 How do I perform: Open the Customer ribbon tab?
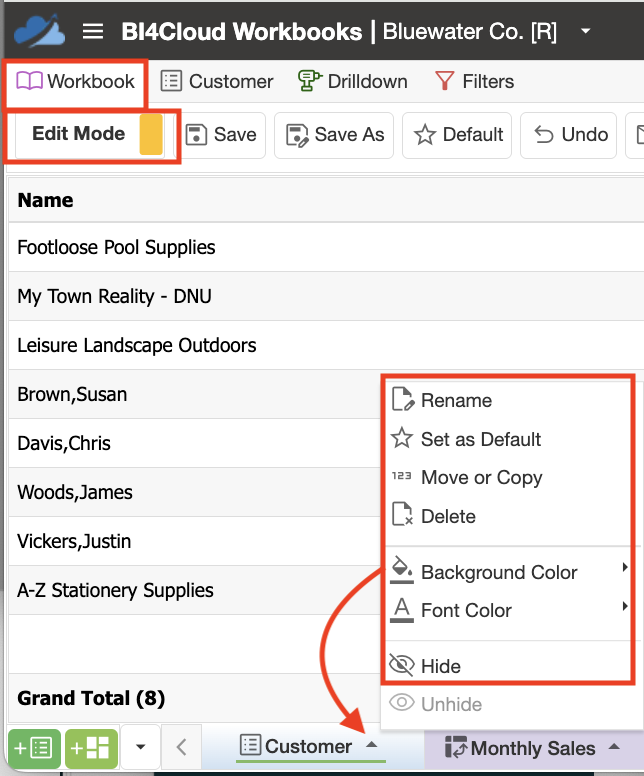click(x=217, y=81)
